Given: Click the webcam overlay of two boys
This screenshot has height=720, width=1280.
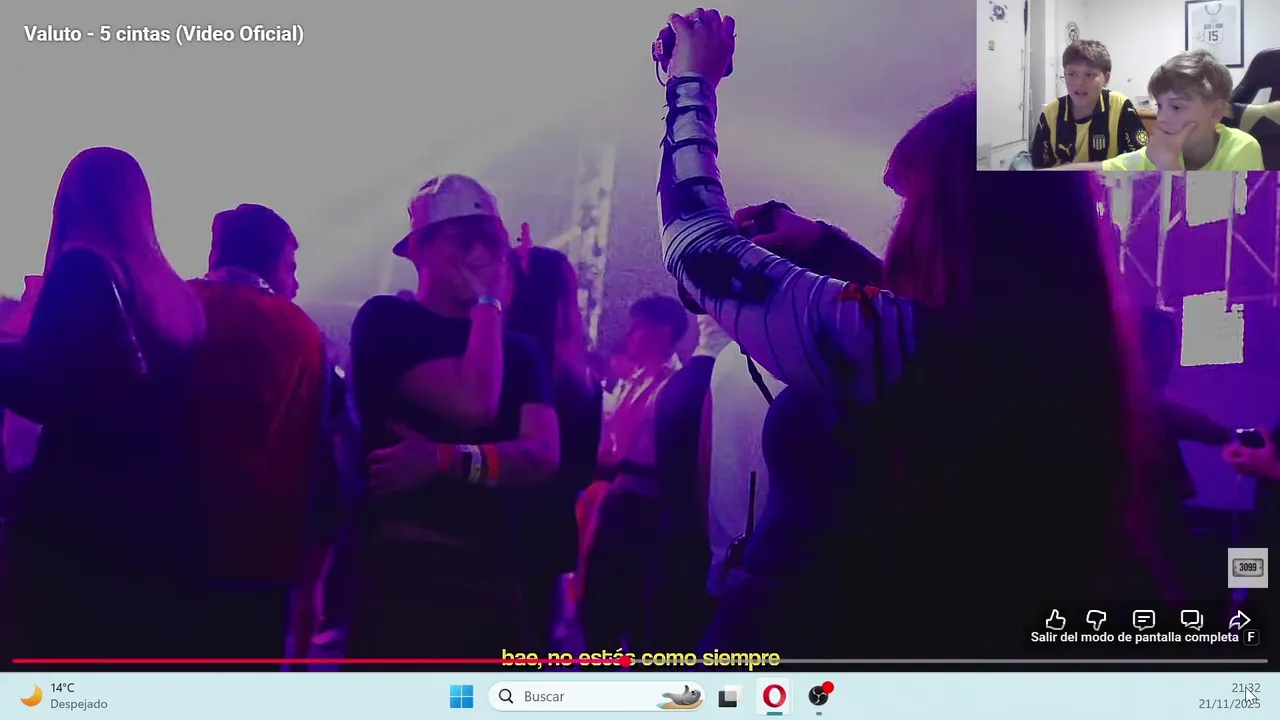Looking at the screenshot, I should coord(1128,85).
